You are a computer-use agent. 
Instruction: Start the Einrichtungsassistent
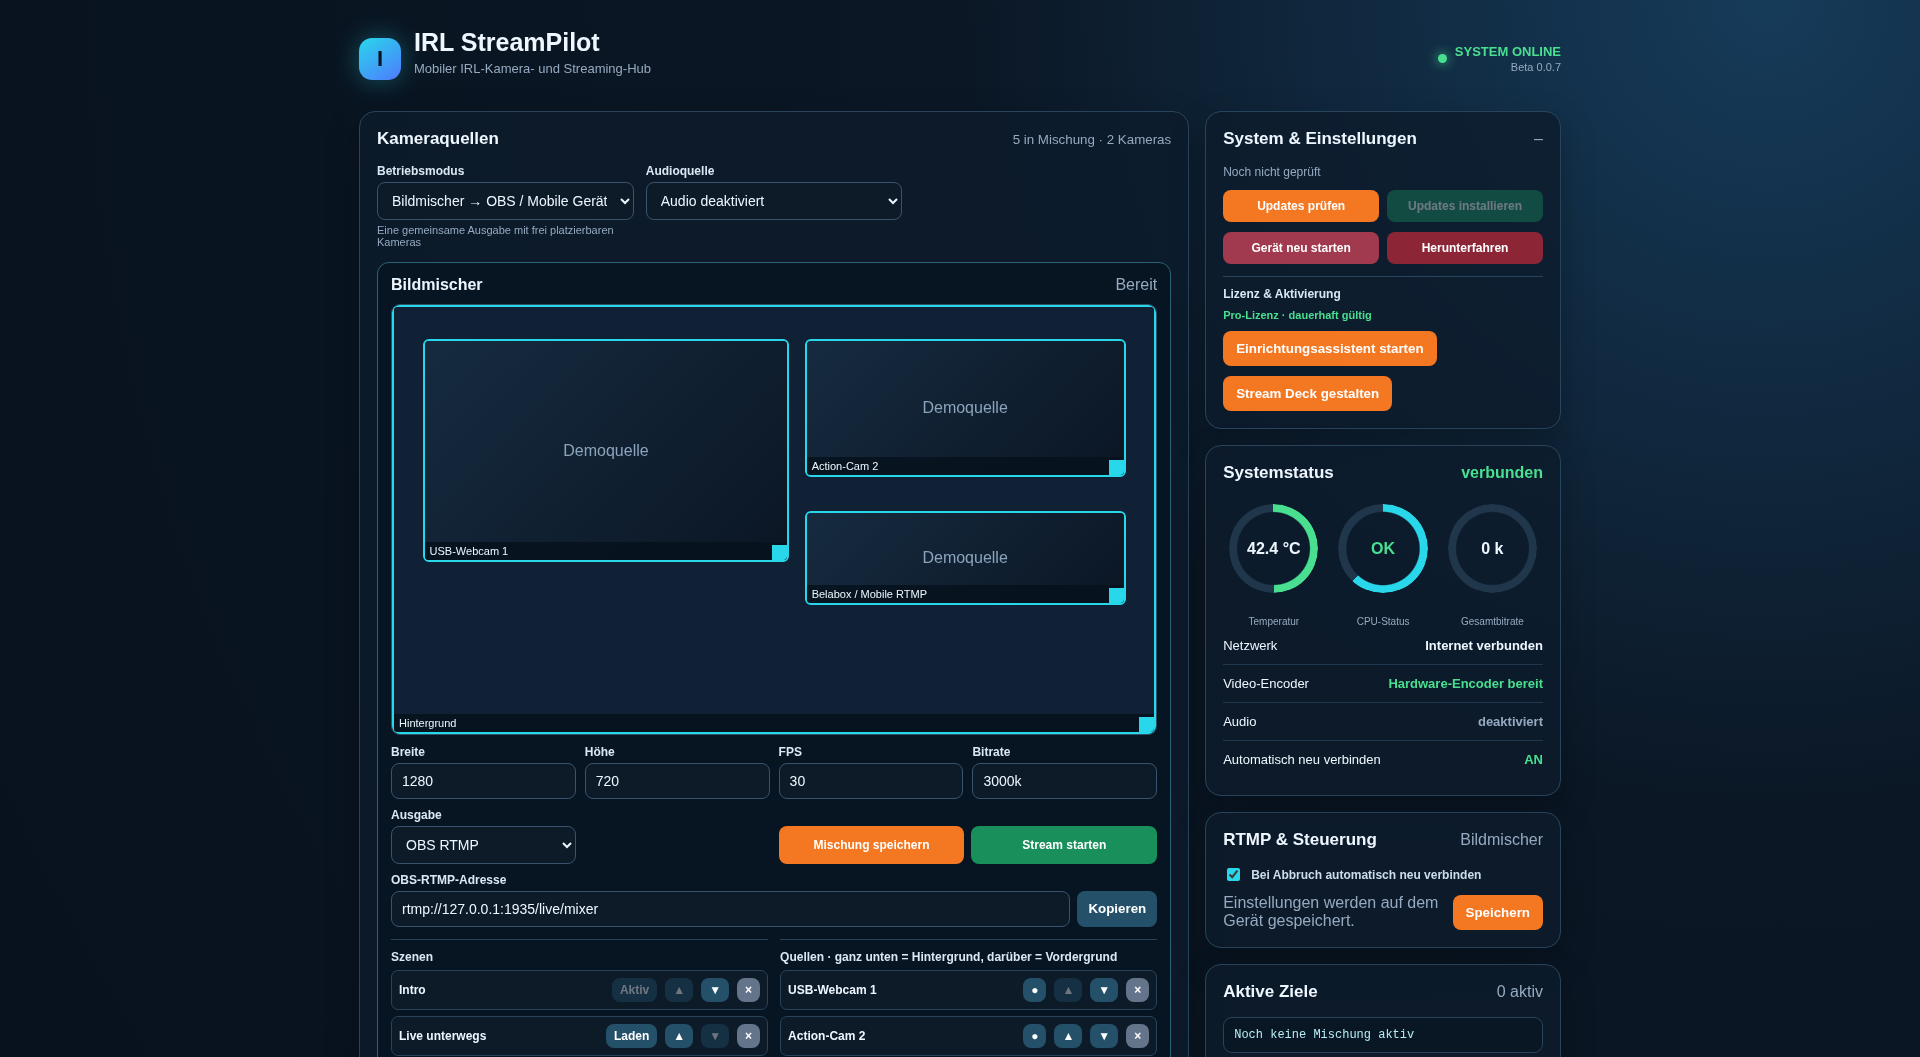tap(1330, 349)
